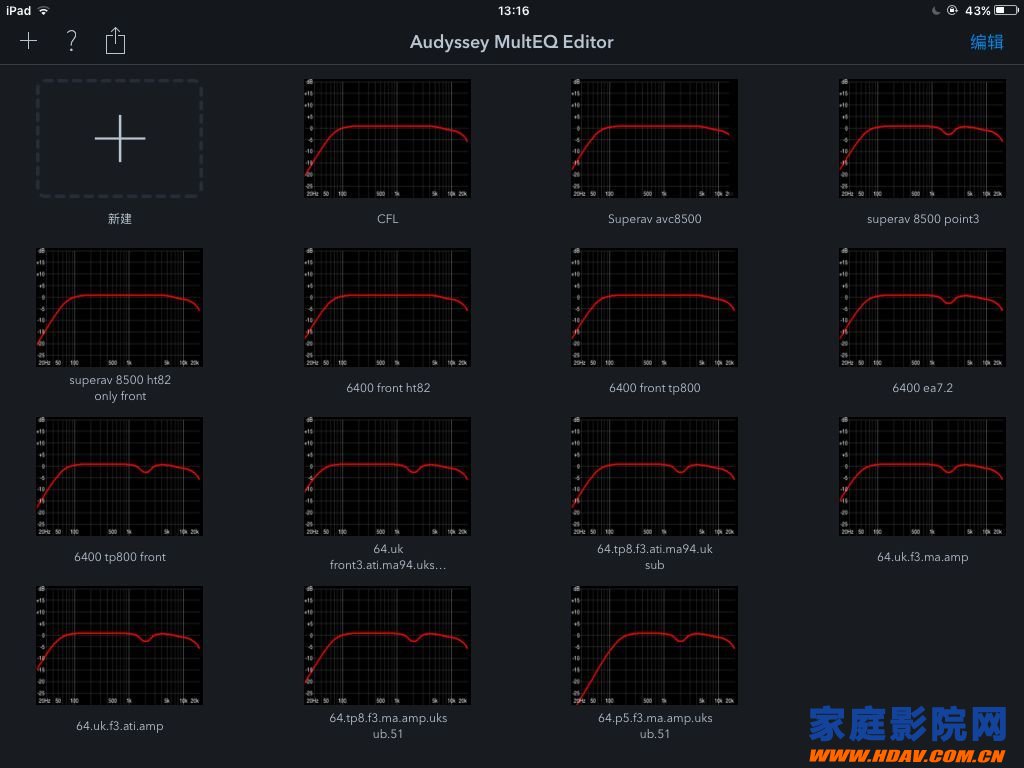Tap the 13:16 clock in status bar

513,10
